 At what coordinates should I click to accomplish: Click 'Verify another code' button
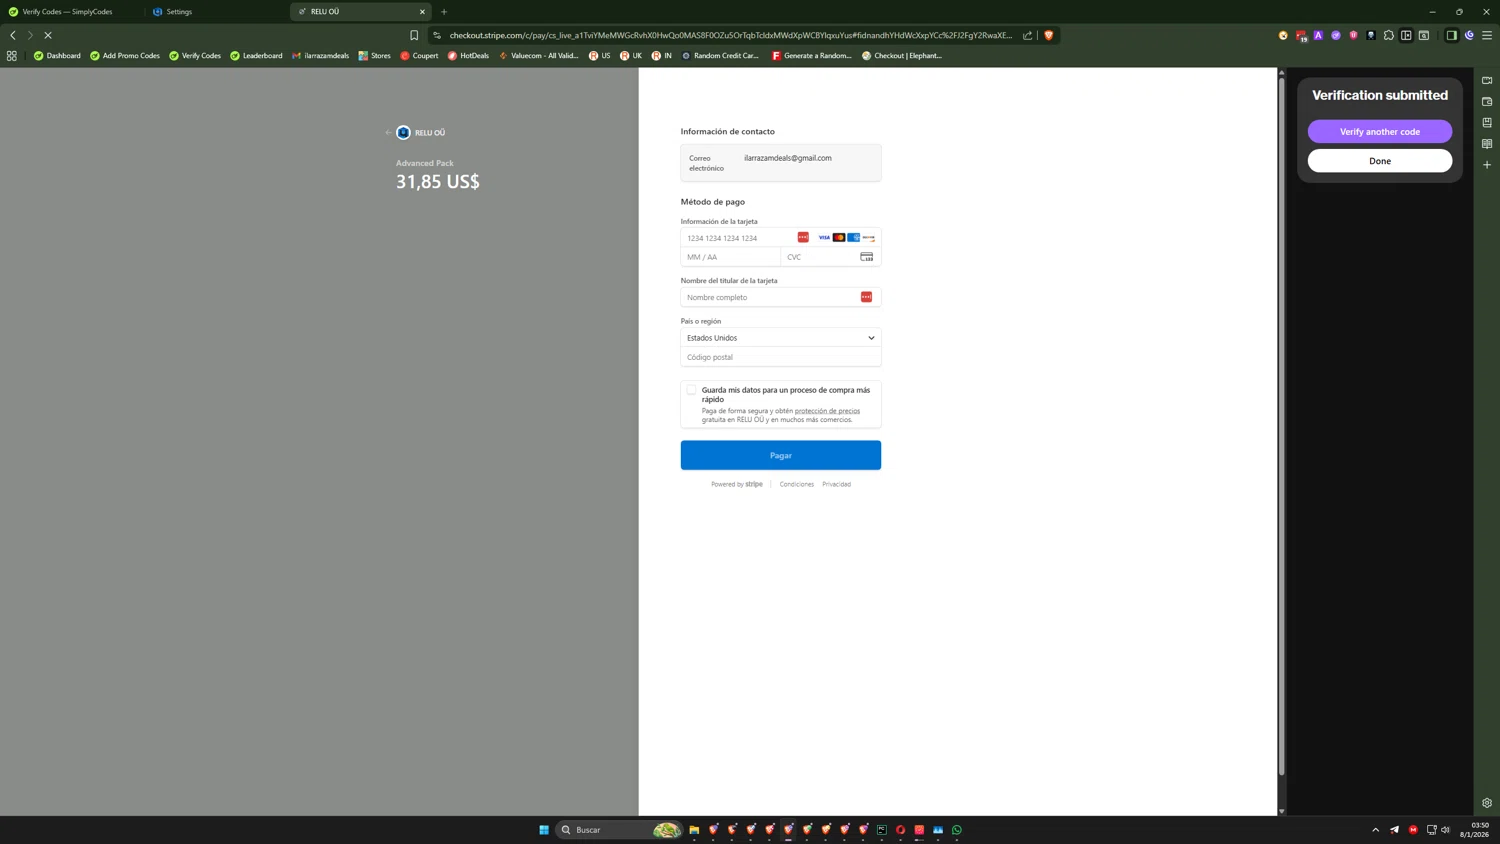[x=1380, y=132]
